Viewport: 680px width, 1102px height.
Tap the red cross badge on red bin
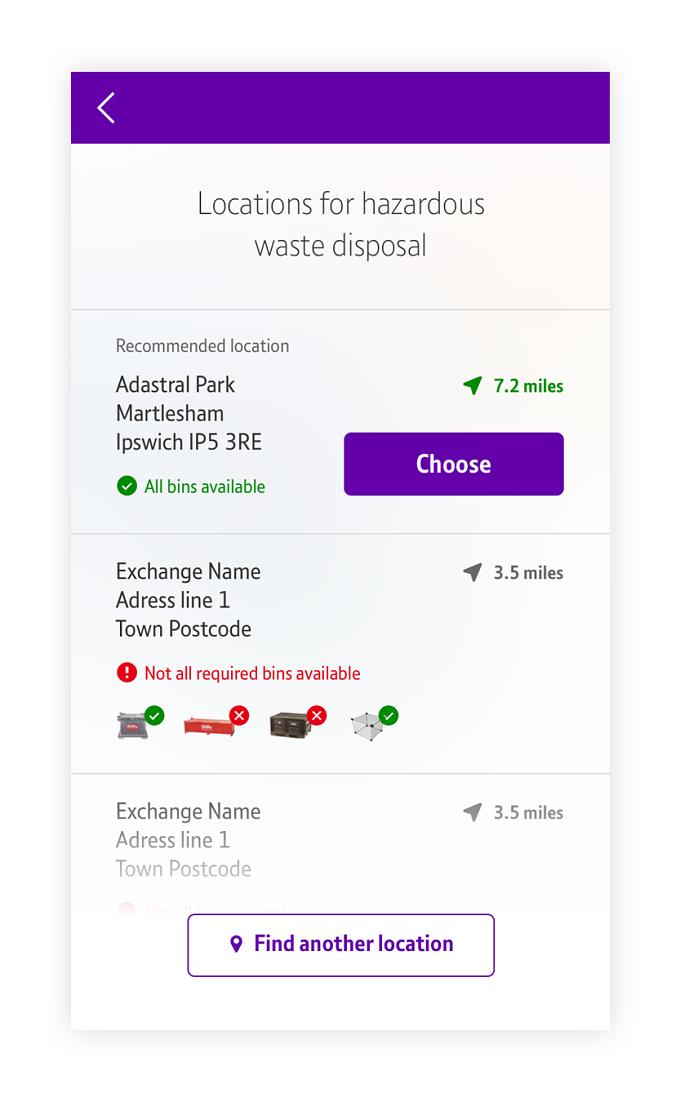click(x=240, y=715)
